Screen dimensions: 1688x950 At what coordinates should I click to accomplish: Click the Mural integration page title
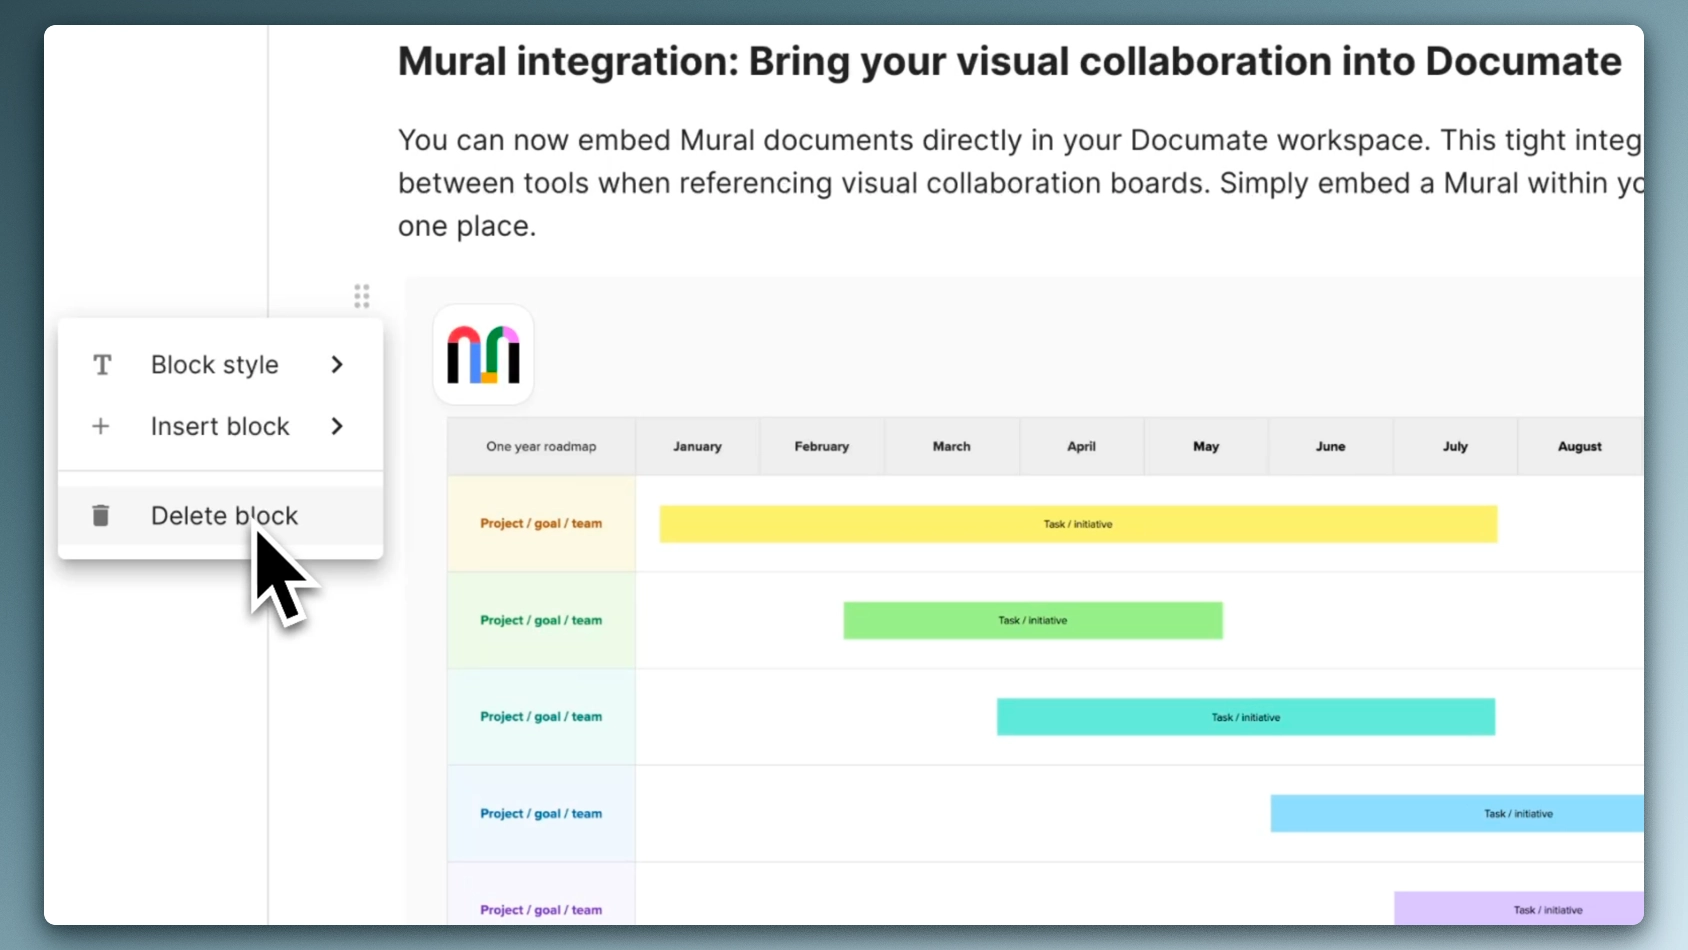coord(1008,61)
